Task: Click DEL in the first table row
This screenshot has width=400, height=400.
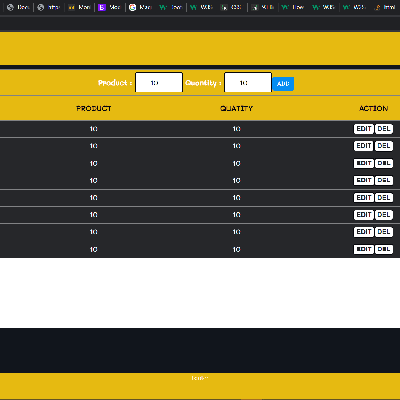Action: coord(384,129)
